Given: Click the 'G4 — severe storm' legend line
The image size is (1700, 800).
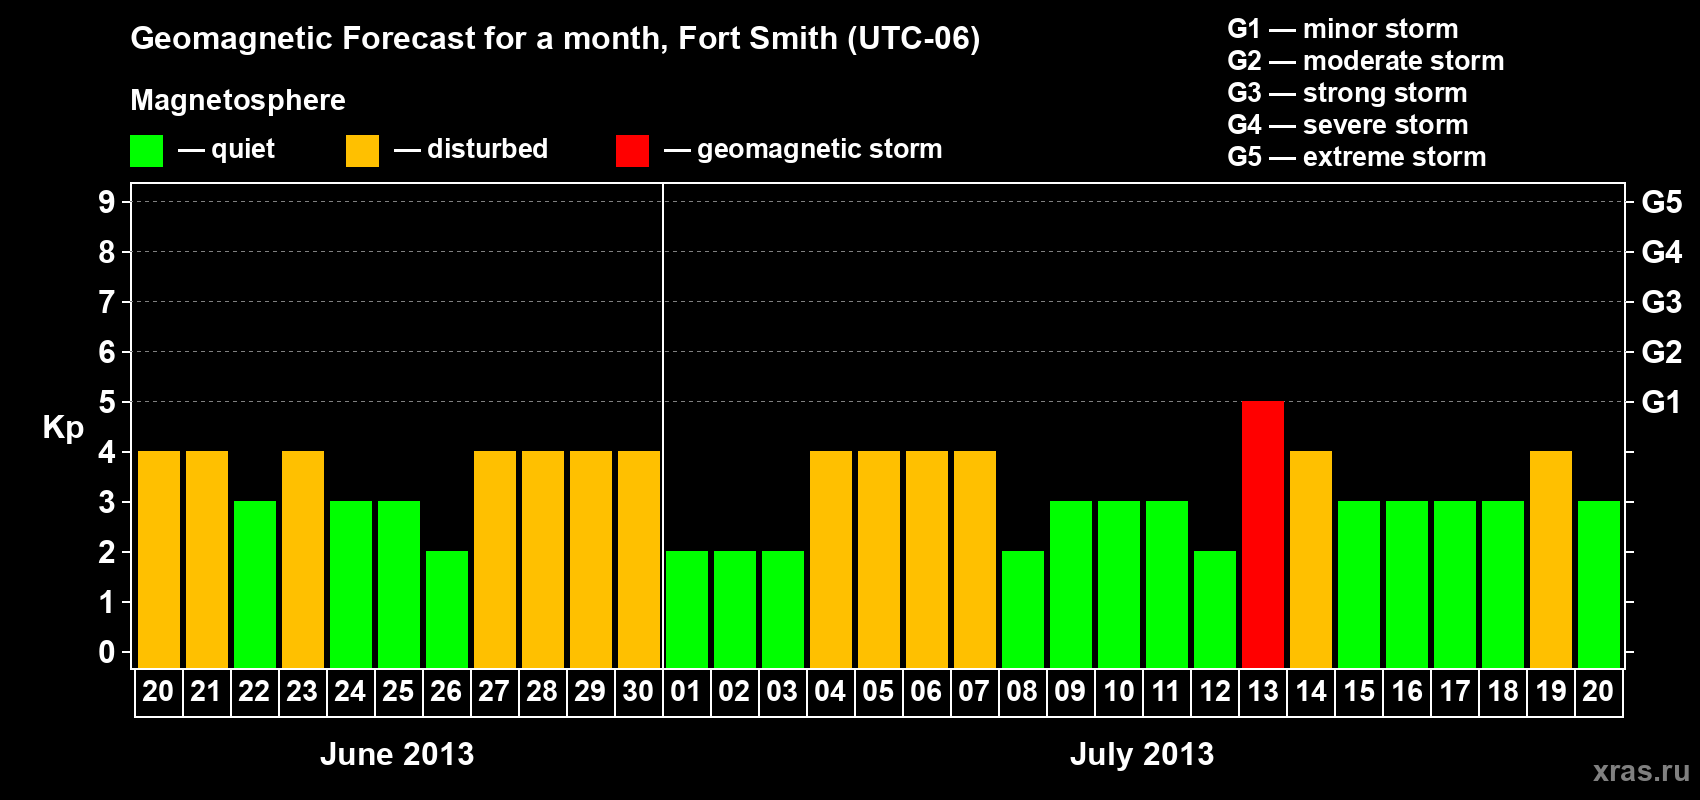Looking at the screenshot, I should 1347,125.
